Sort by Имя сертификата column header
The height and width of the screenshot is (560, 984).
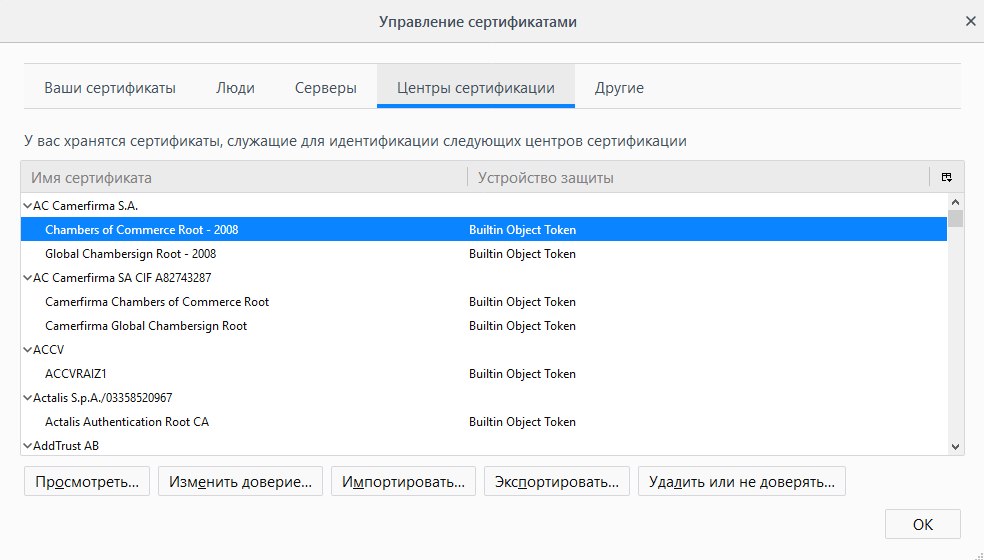coord(244,178)
